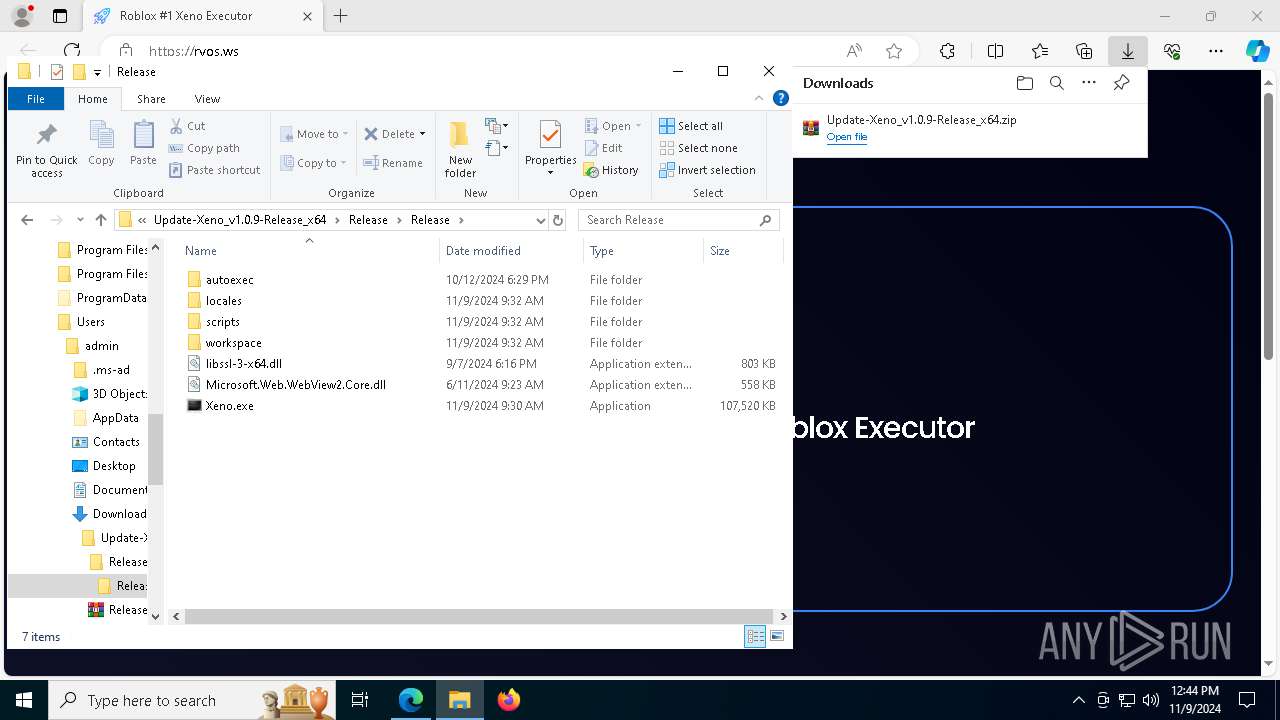Select the Xeno.exe file
Screen dimensions: 1280x720
tap(230, 406)
